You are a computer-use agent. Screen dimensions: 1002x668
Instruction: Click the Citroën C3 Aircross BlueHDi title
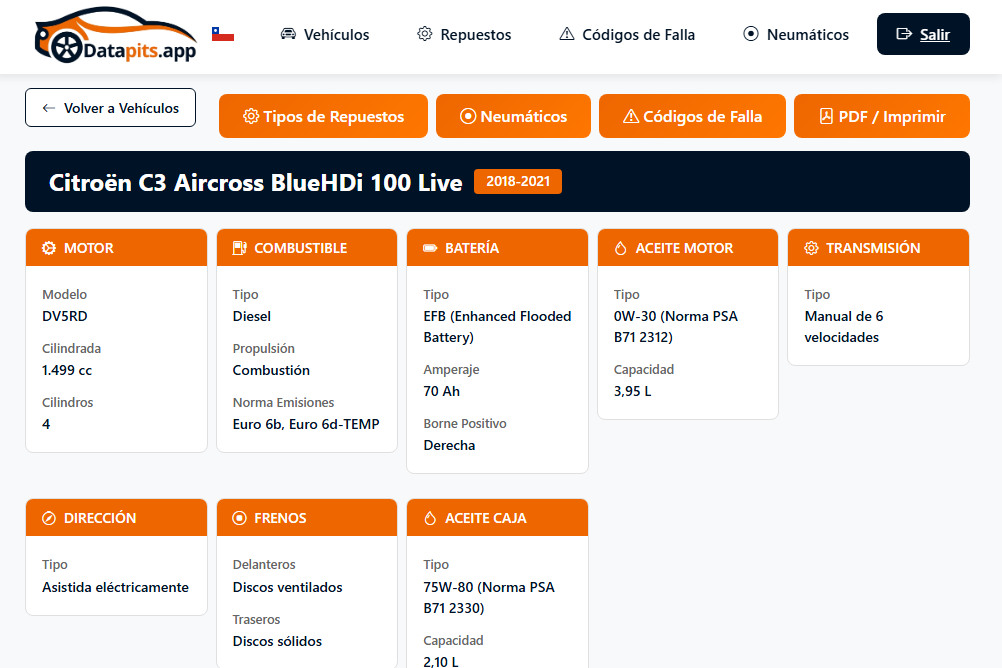pos(256,183)
